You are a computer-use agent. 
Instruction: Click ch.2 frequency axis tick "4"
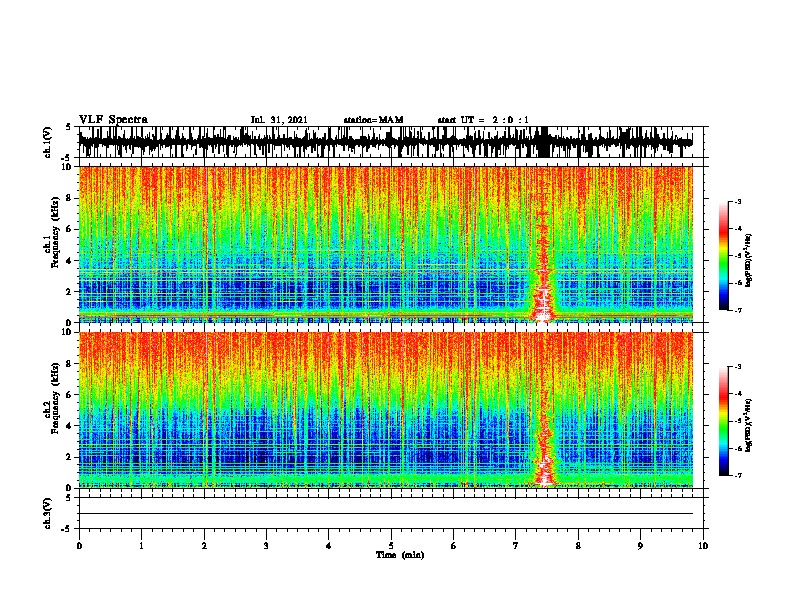click(x=70, y=426)
